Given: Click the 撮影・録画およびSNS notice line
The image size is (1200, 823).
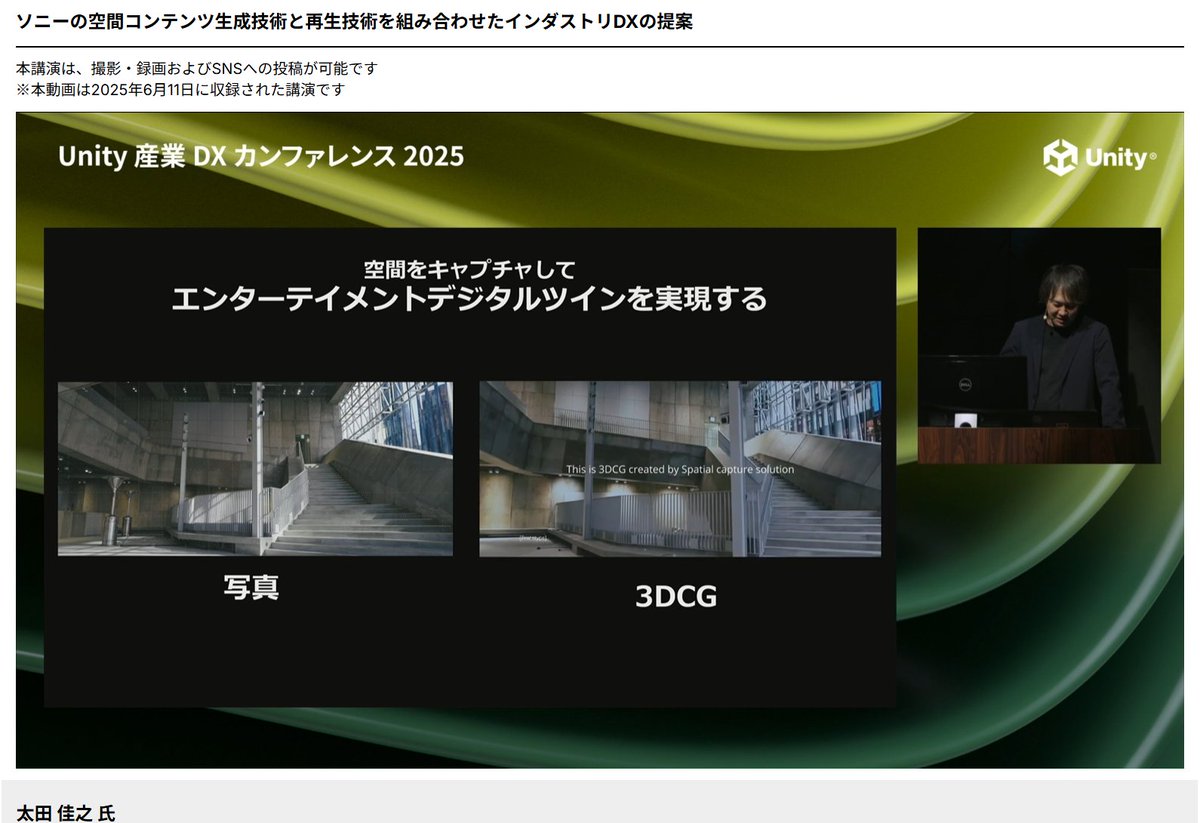Looking at the screenshot, I should pos(197,69).
